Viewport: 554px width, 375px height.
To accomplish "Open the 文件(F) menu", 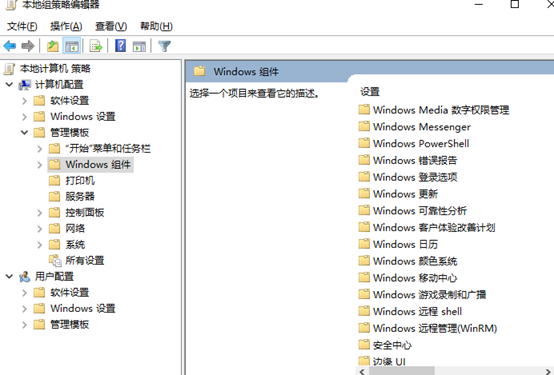I will pyautogui.click(x=22, y=27).
